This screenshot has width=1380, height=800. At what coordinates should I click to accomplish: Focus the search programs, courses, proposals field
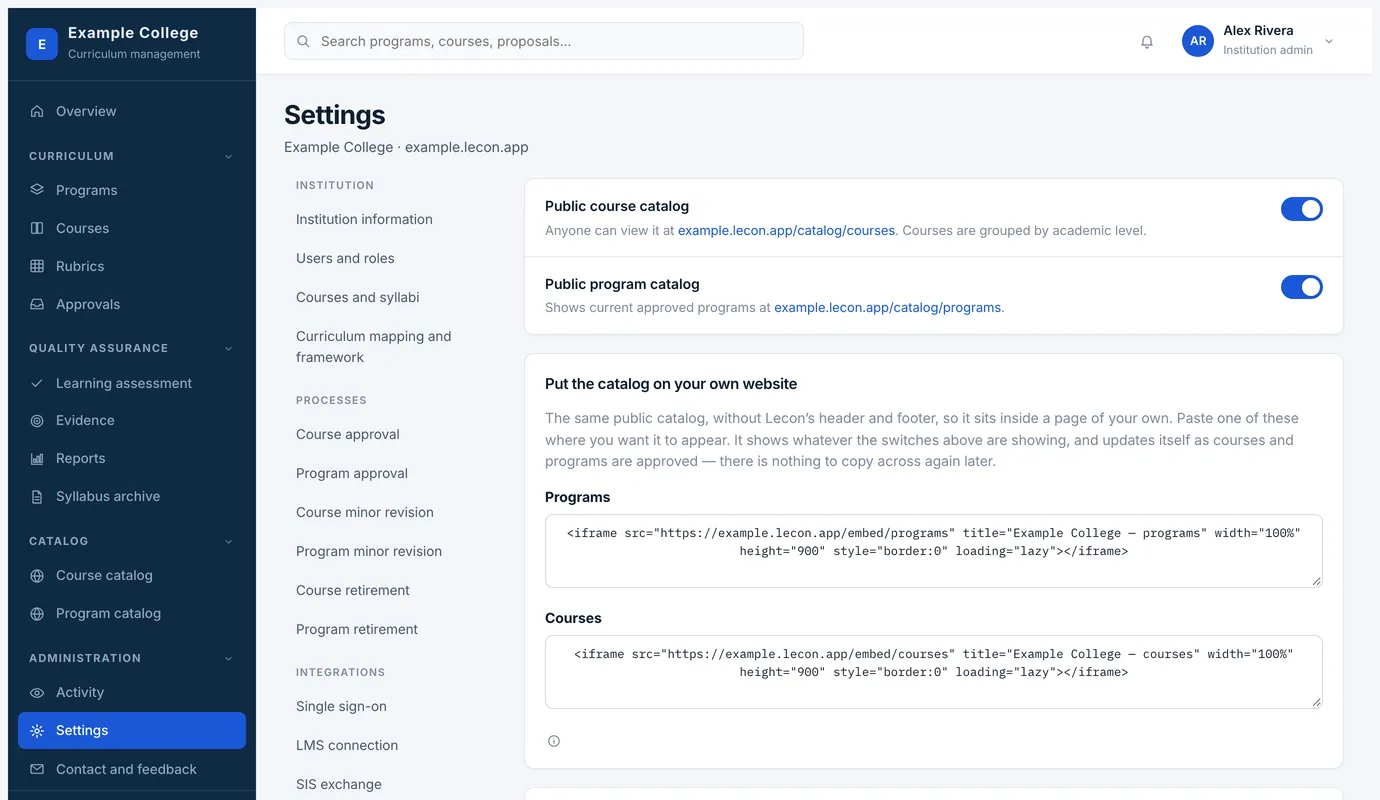[x=544, y=41]
